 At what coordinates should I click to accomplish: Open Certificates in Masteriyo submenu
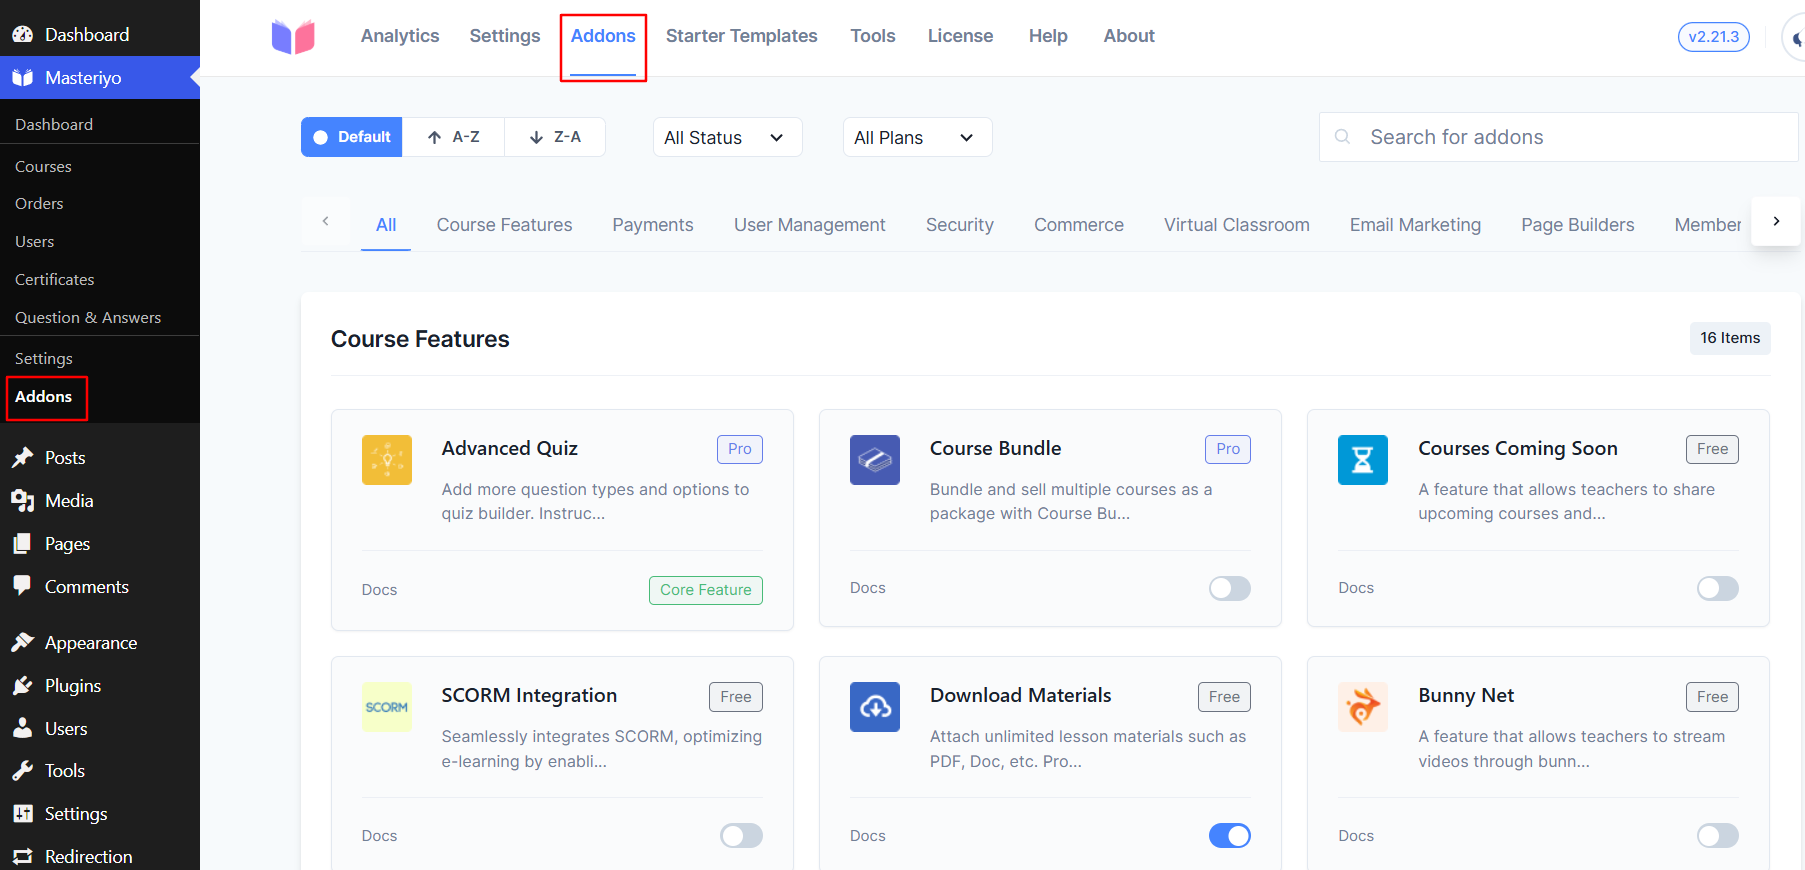55,279
